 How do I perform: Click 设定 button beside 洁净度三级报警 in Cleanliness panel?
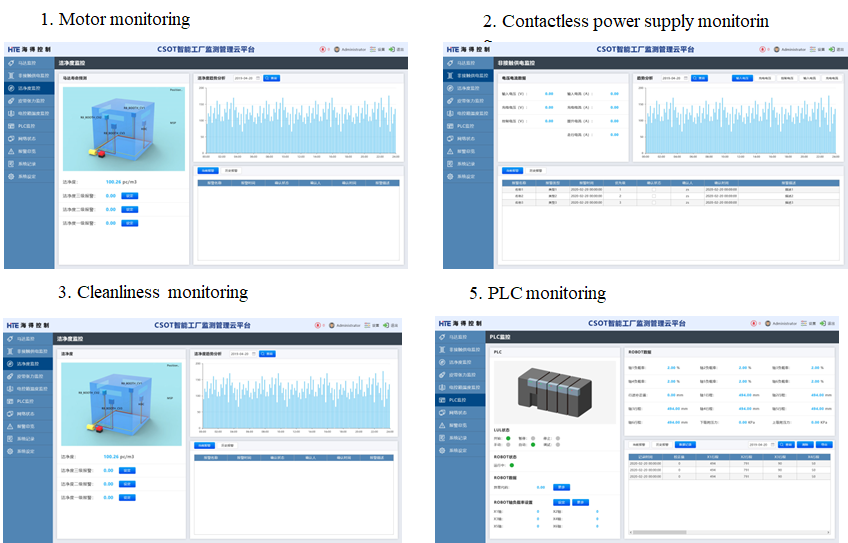[x=128, y=468]
